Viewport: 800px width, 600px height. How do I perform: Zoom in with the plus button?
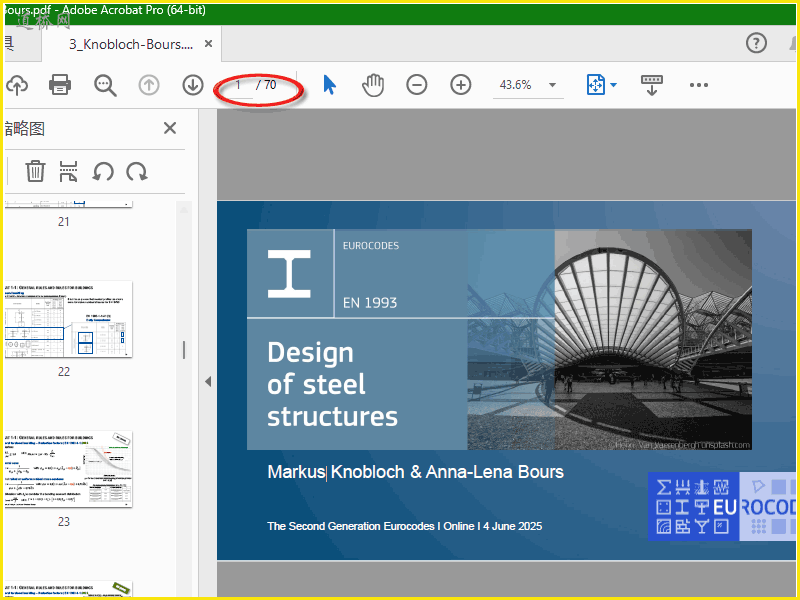[461, 85]
